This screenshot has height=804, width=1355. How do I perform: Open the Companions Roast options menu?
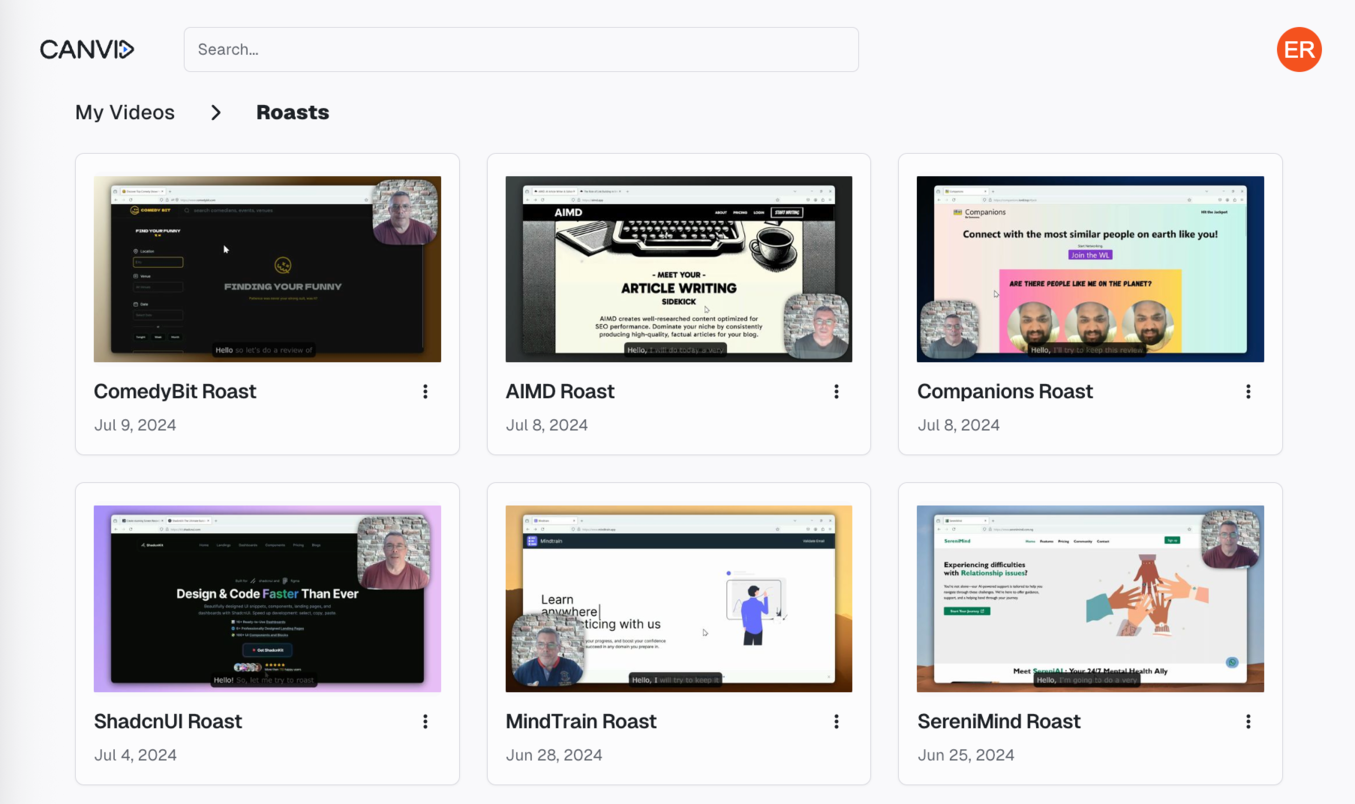point(1248,392)
